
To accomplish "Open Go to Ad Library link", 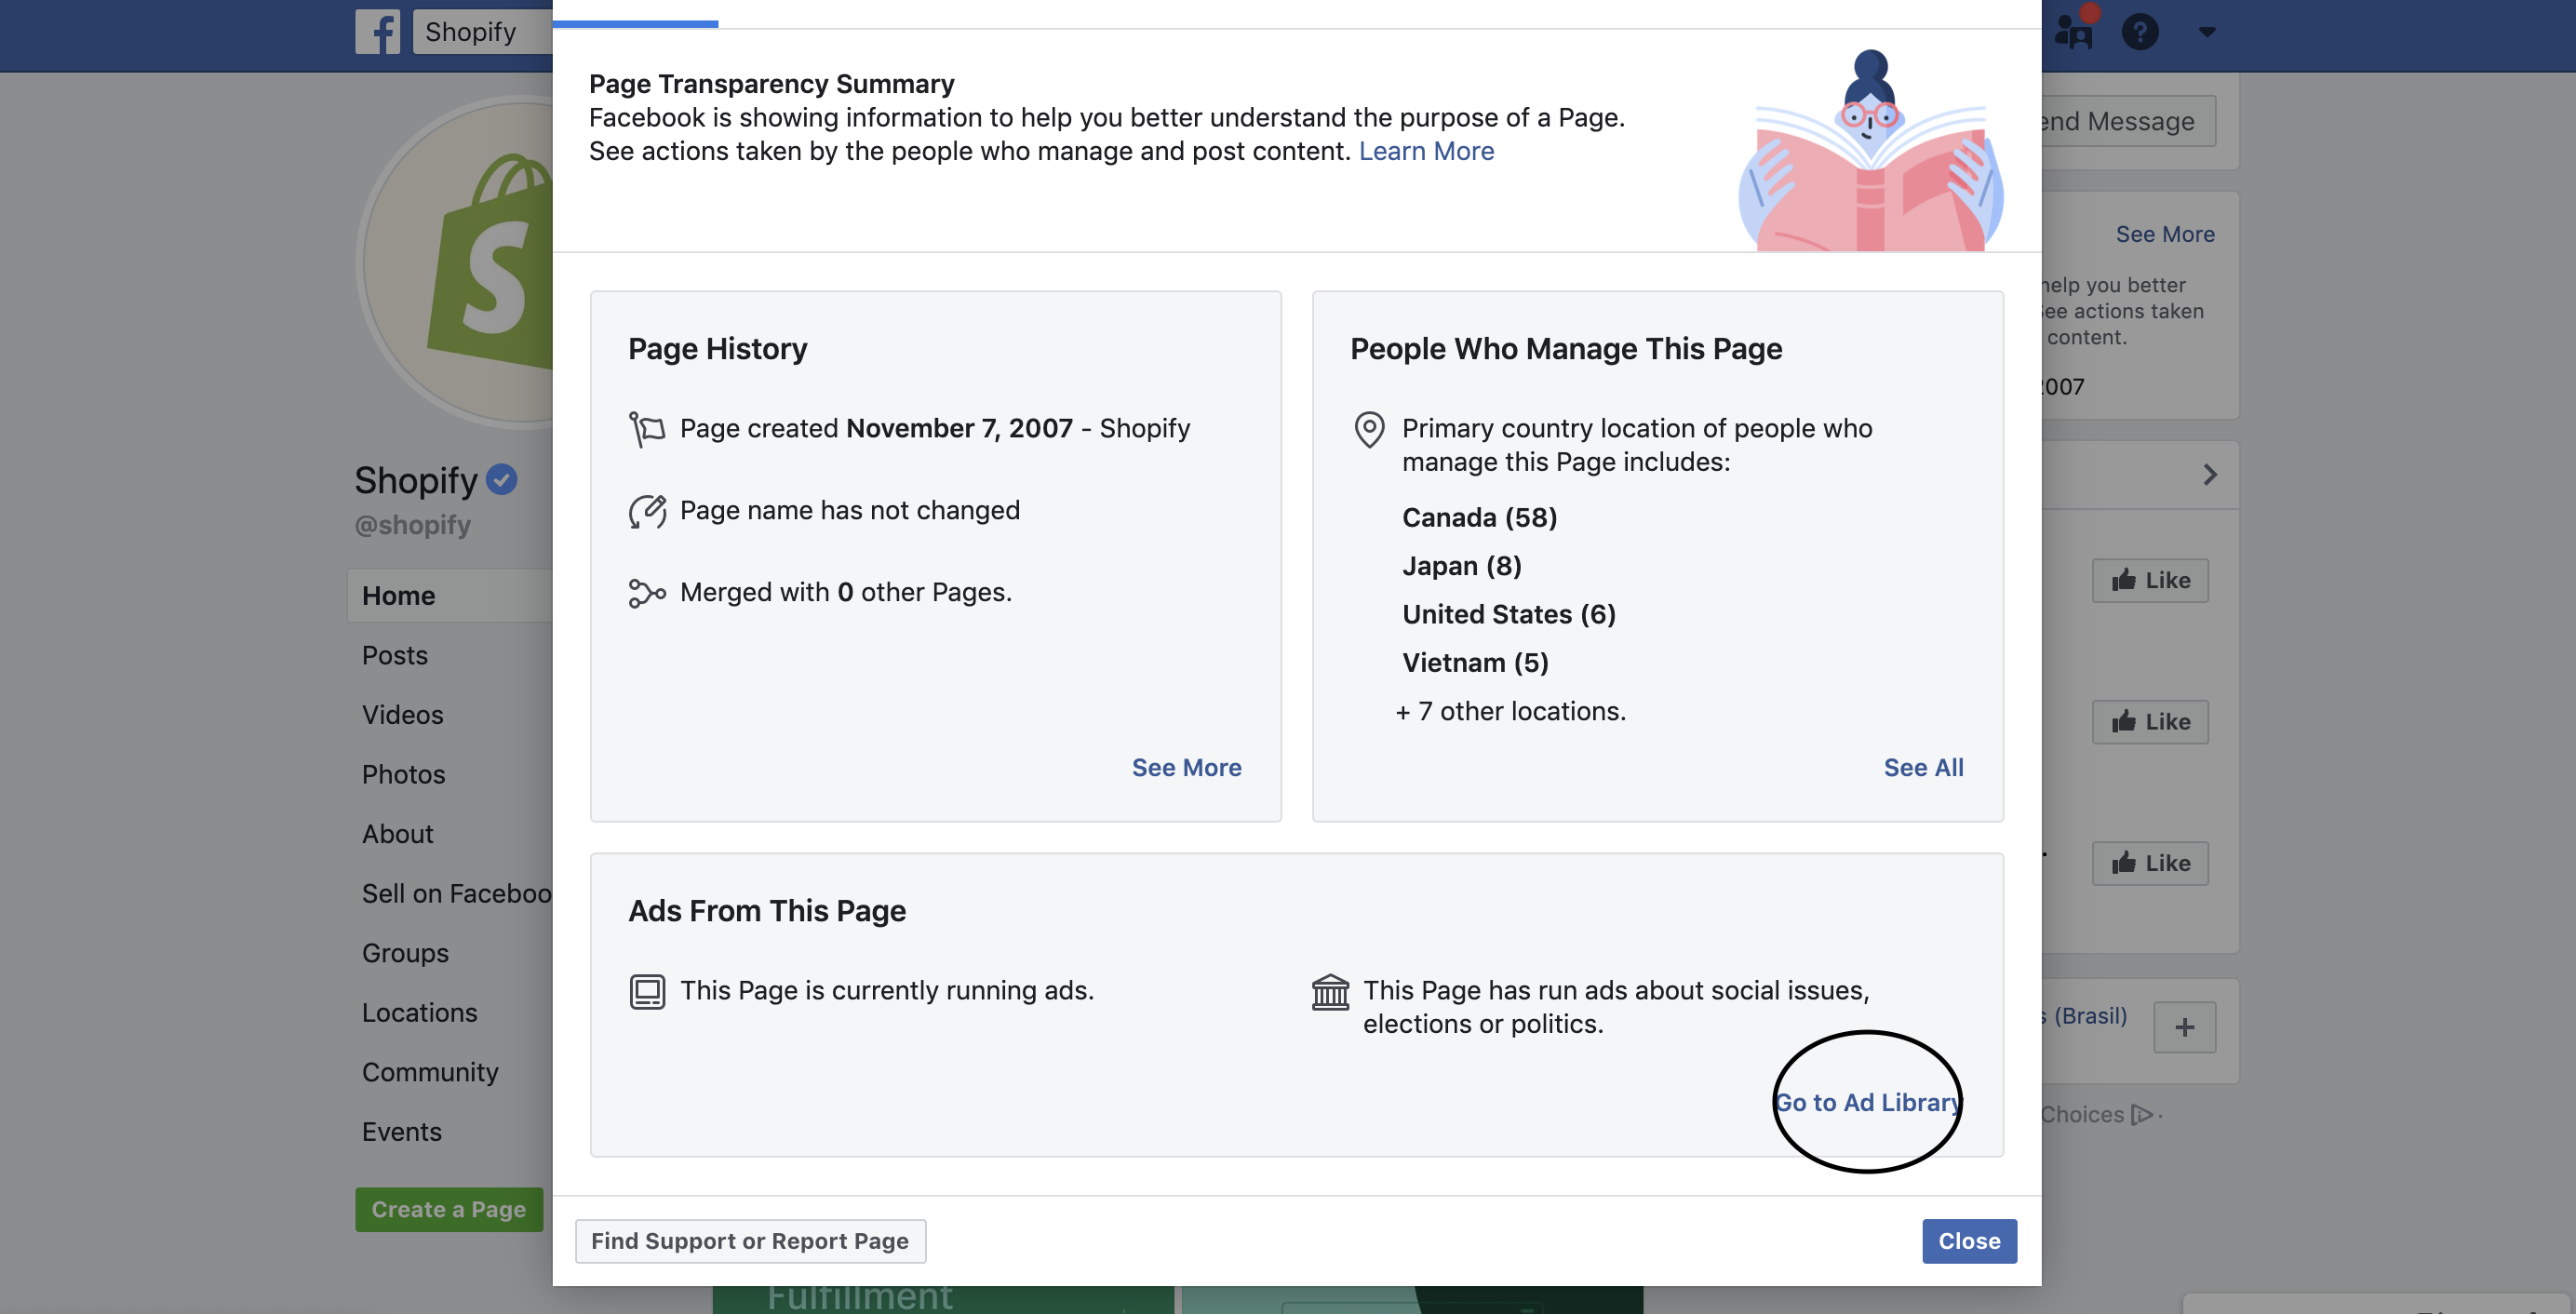I will [1868, 1102].
